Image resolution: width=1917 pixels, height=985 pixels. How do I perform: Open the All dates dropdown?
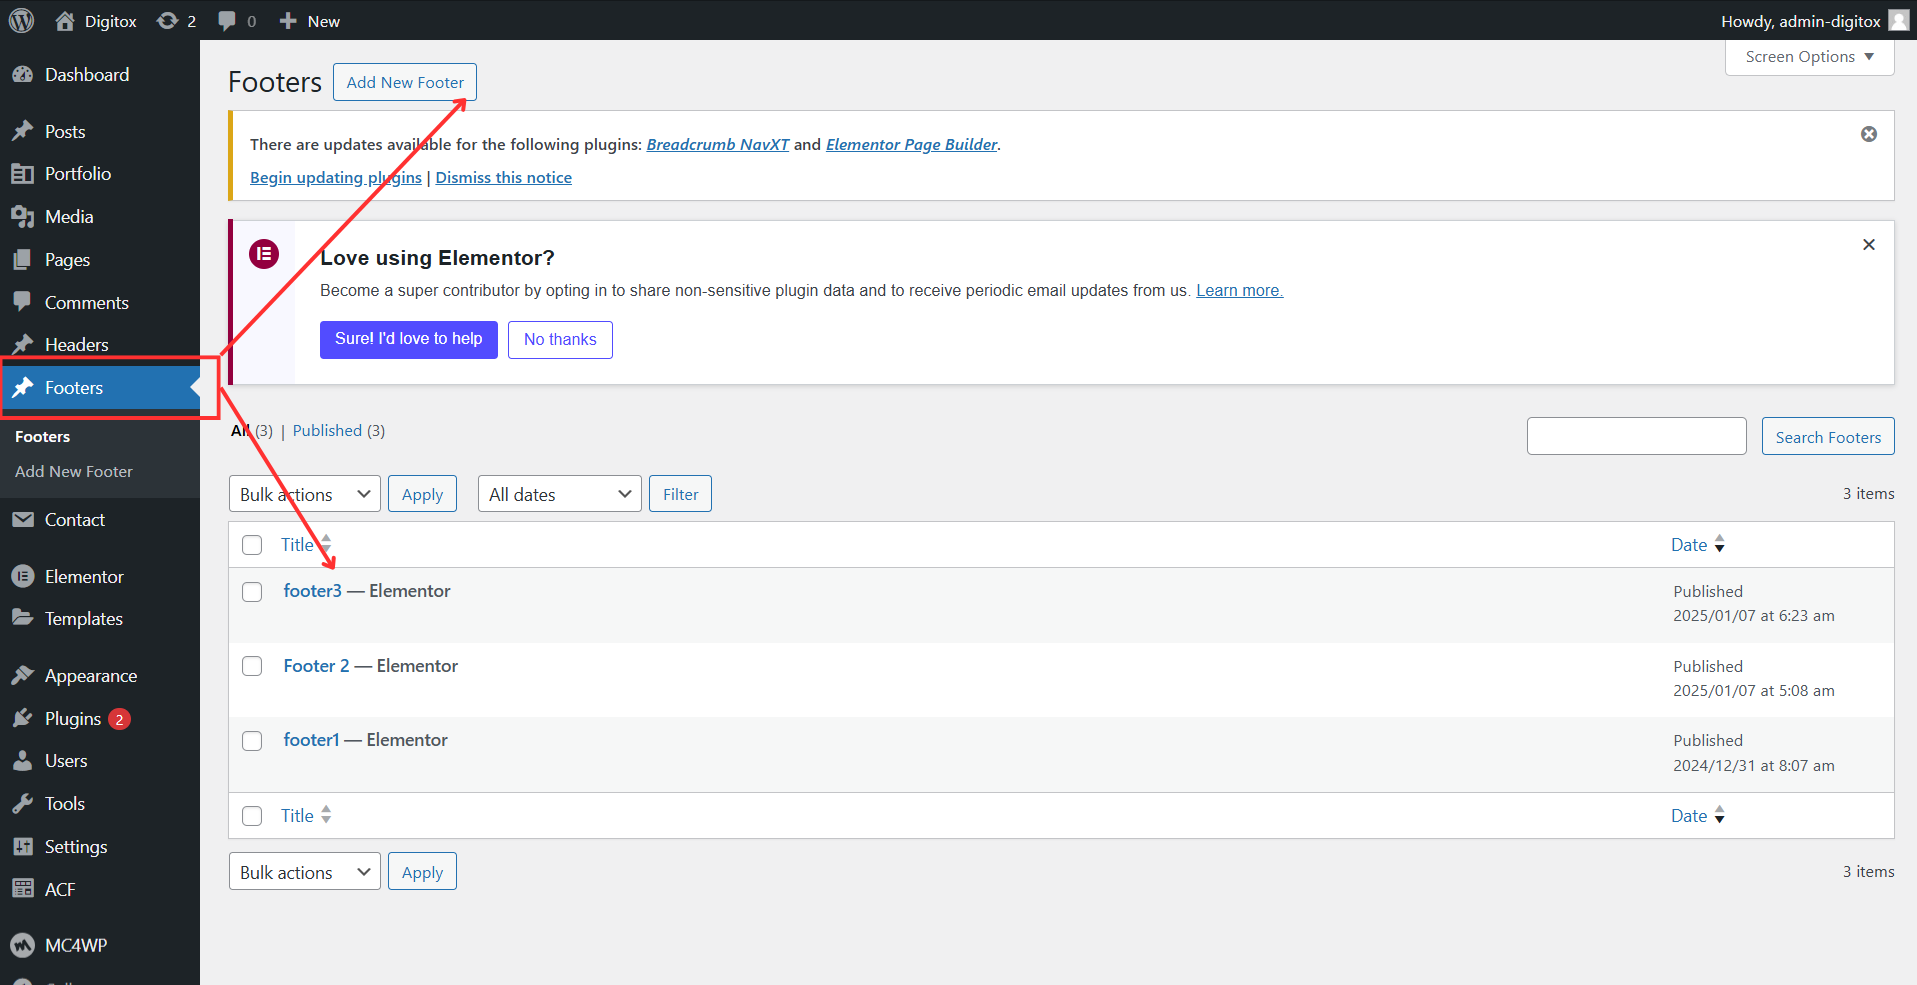click(559, 494)
